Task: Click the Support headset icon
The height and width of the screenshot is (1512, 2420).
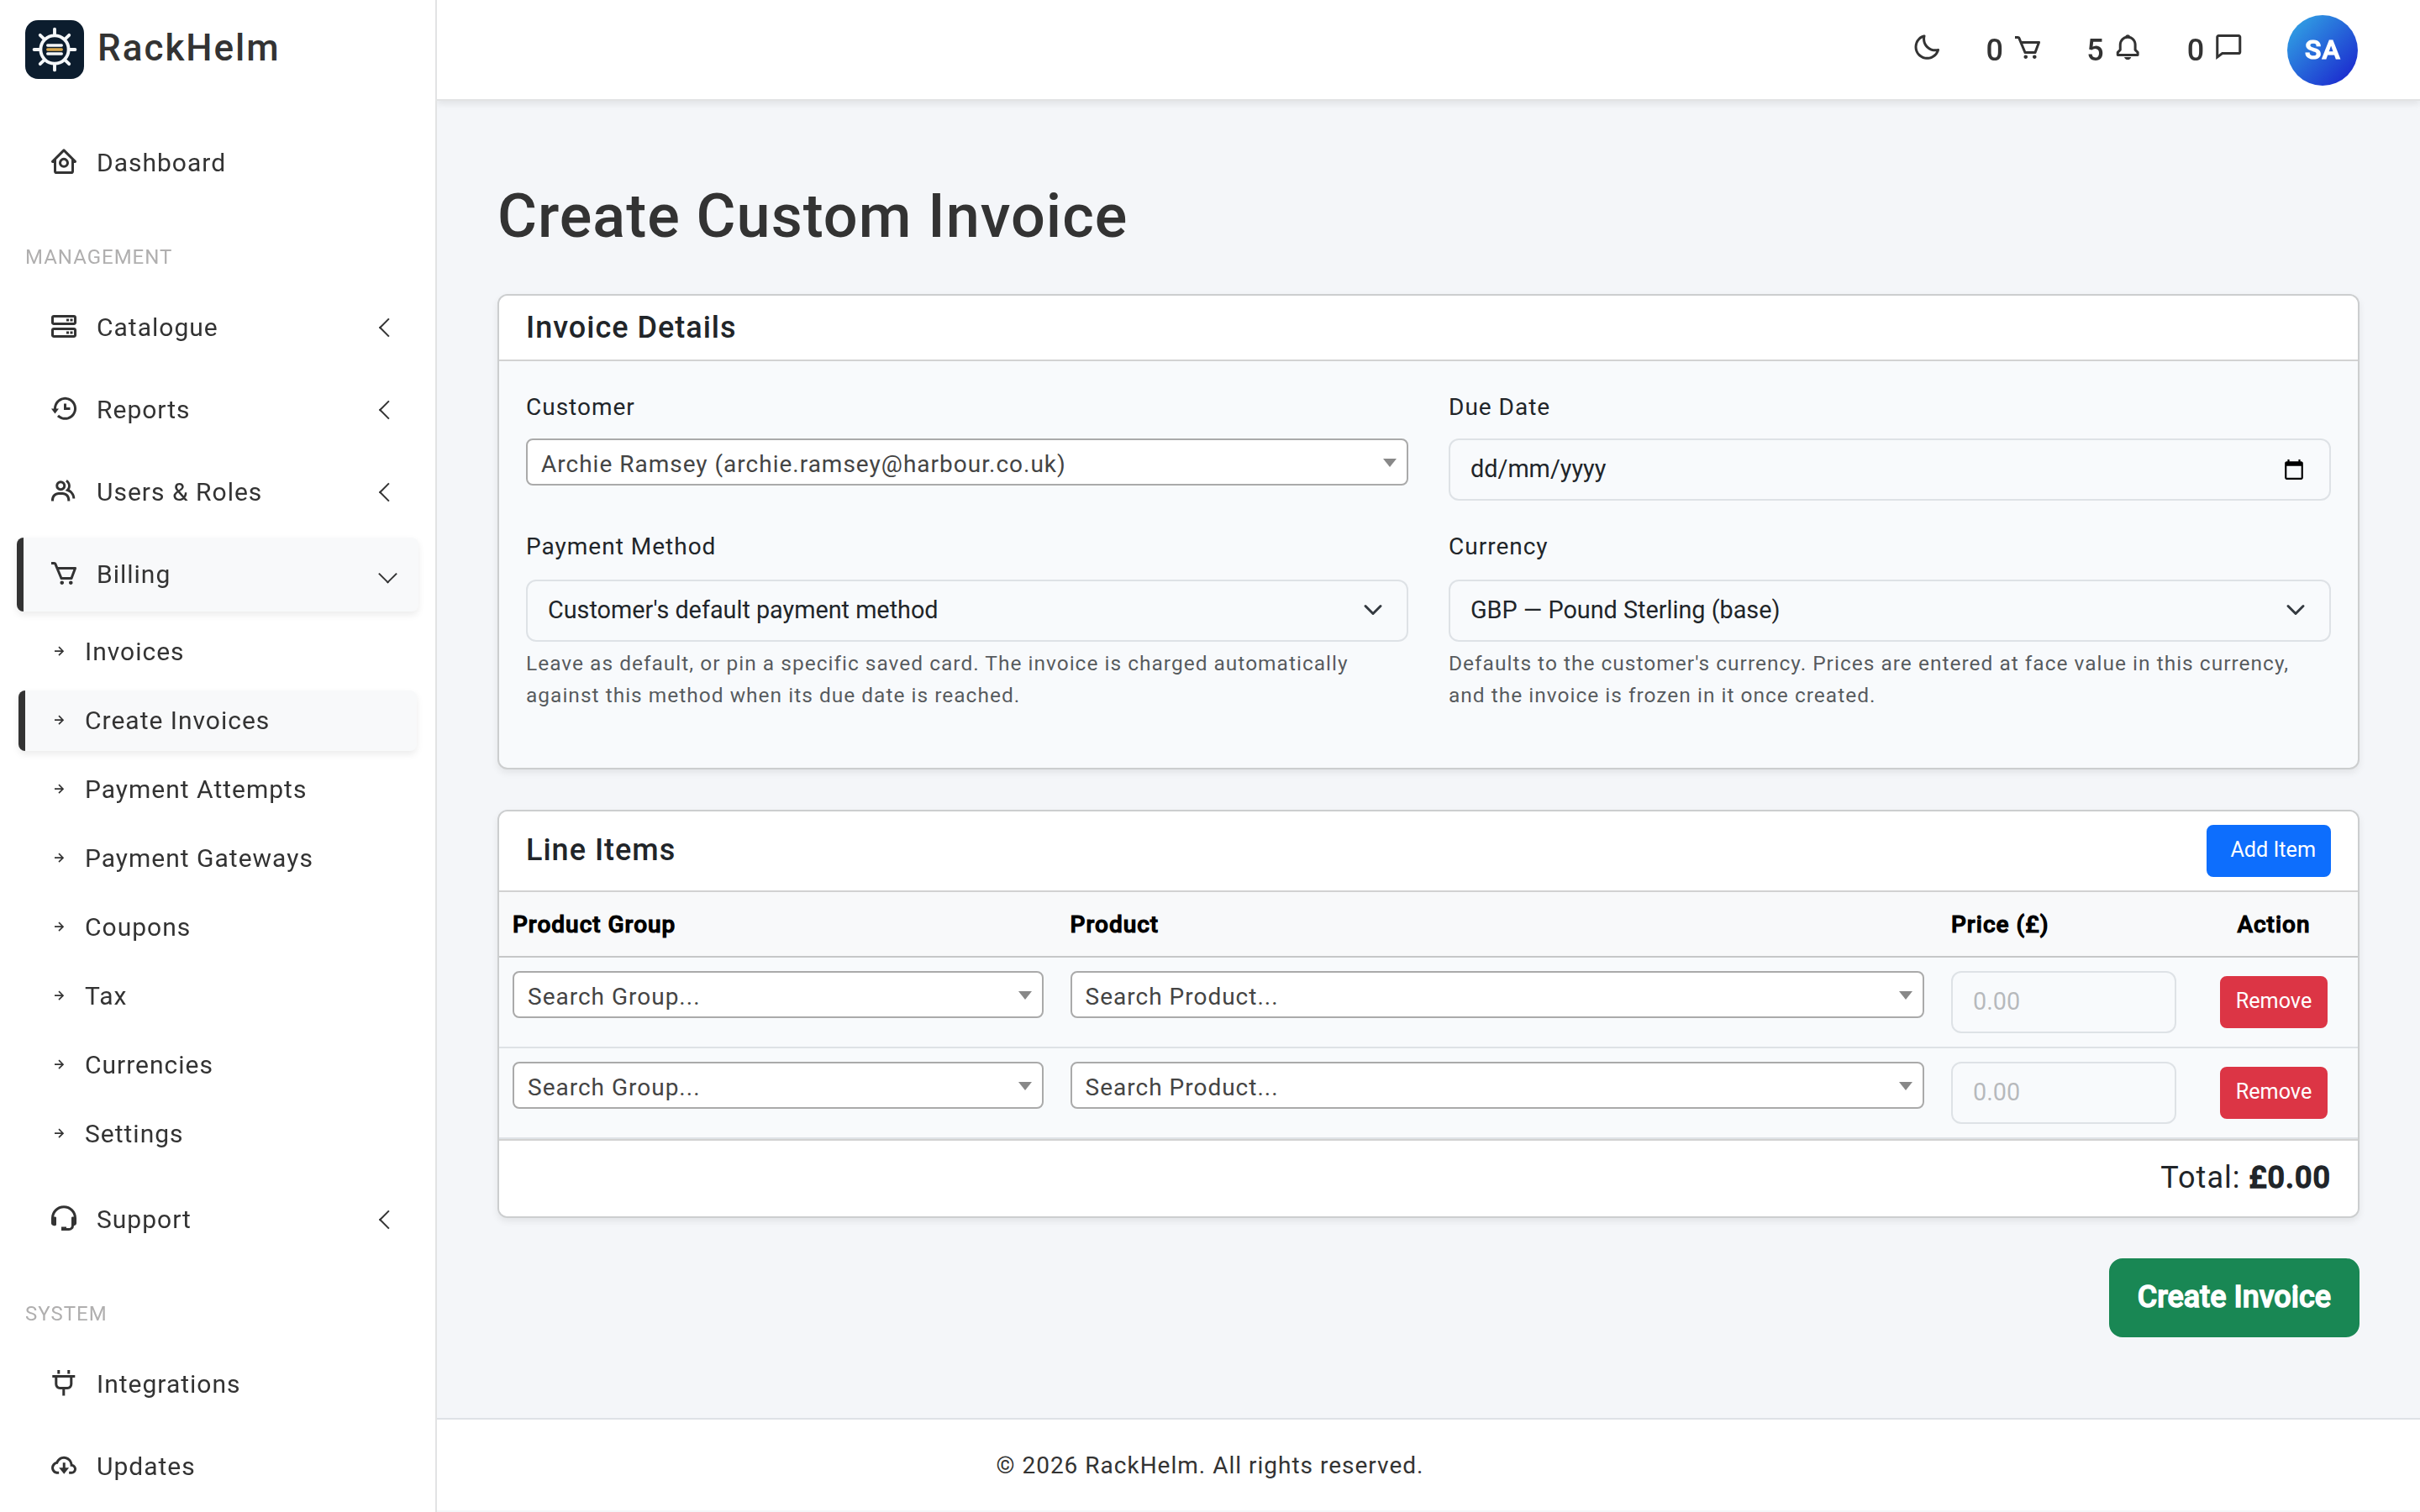Action: tap(64, 1219)
